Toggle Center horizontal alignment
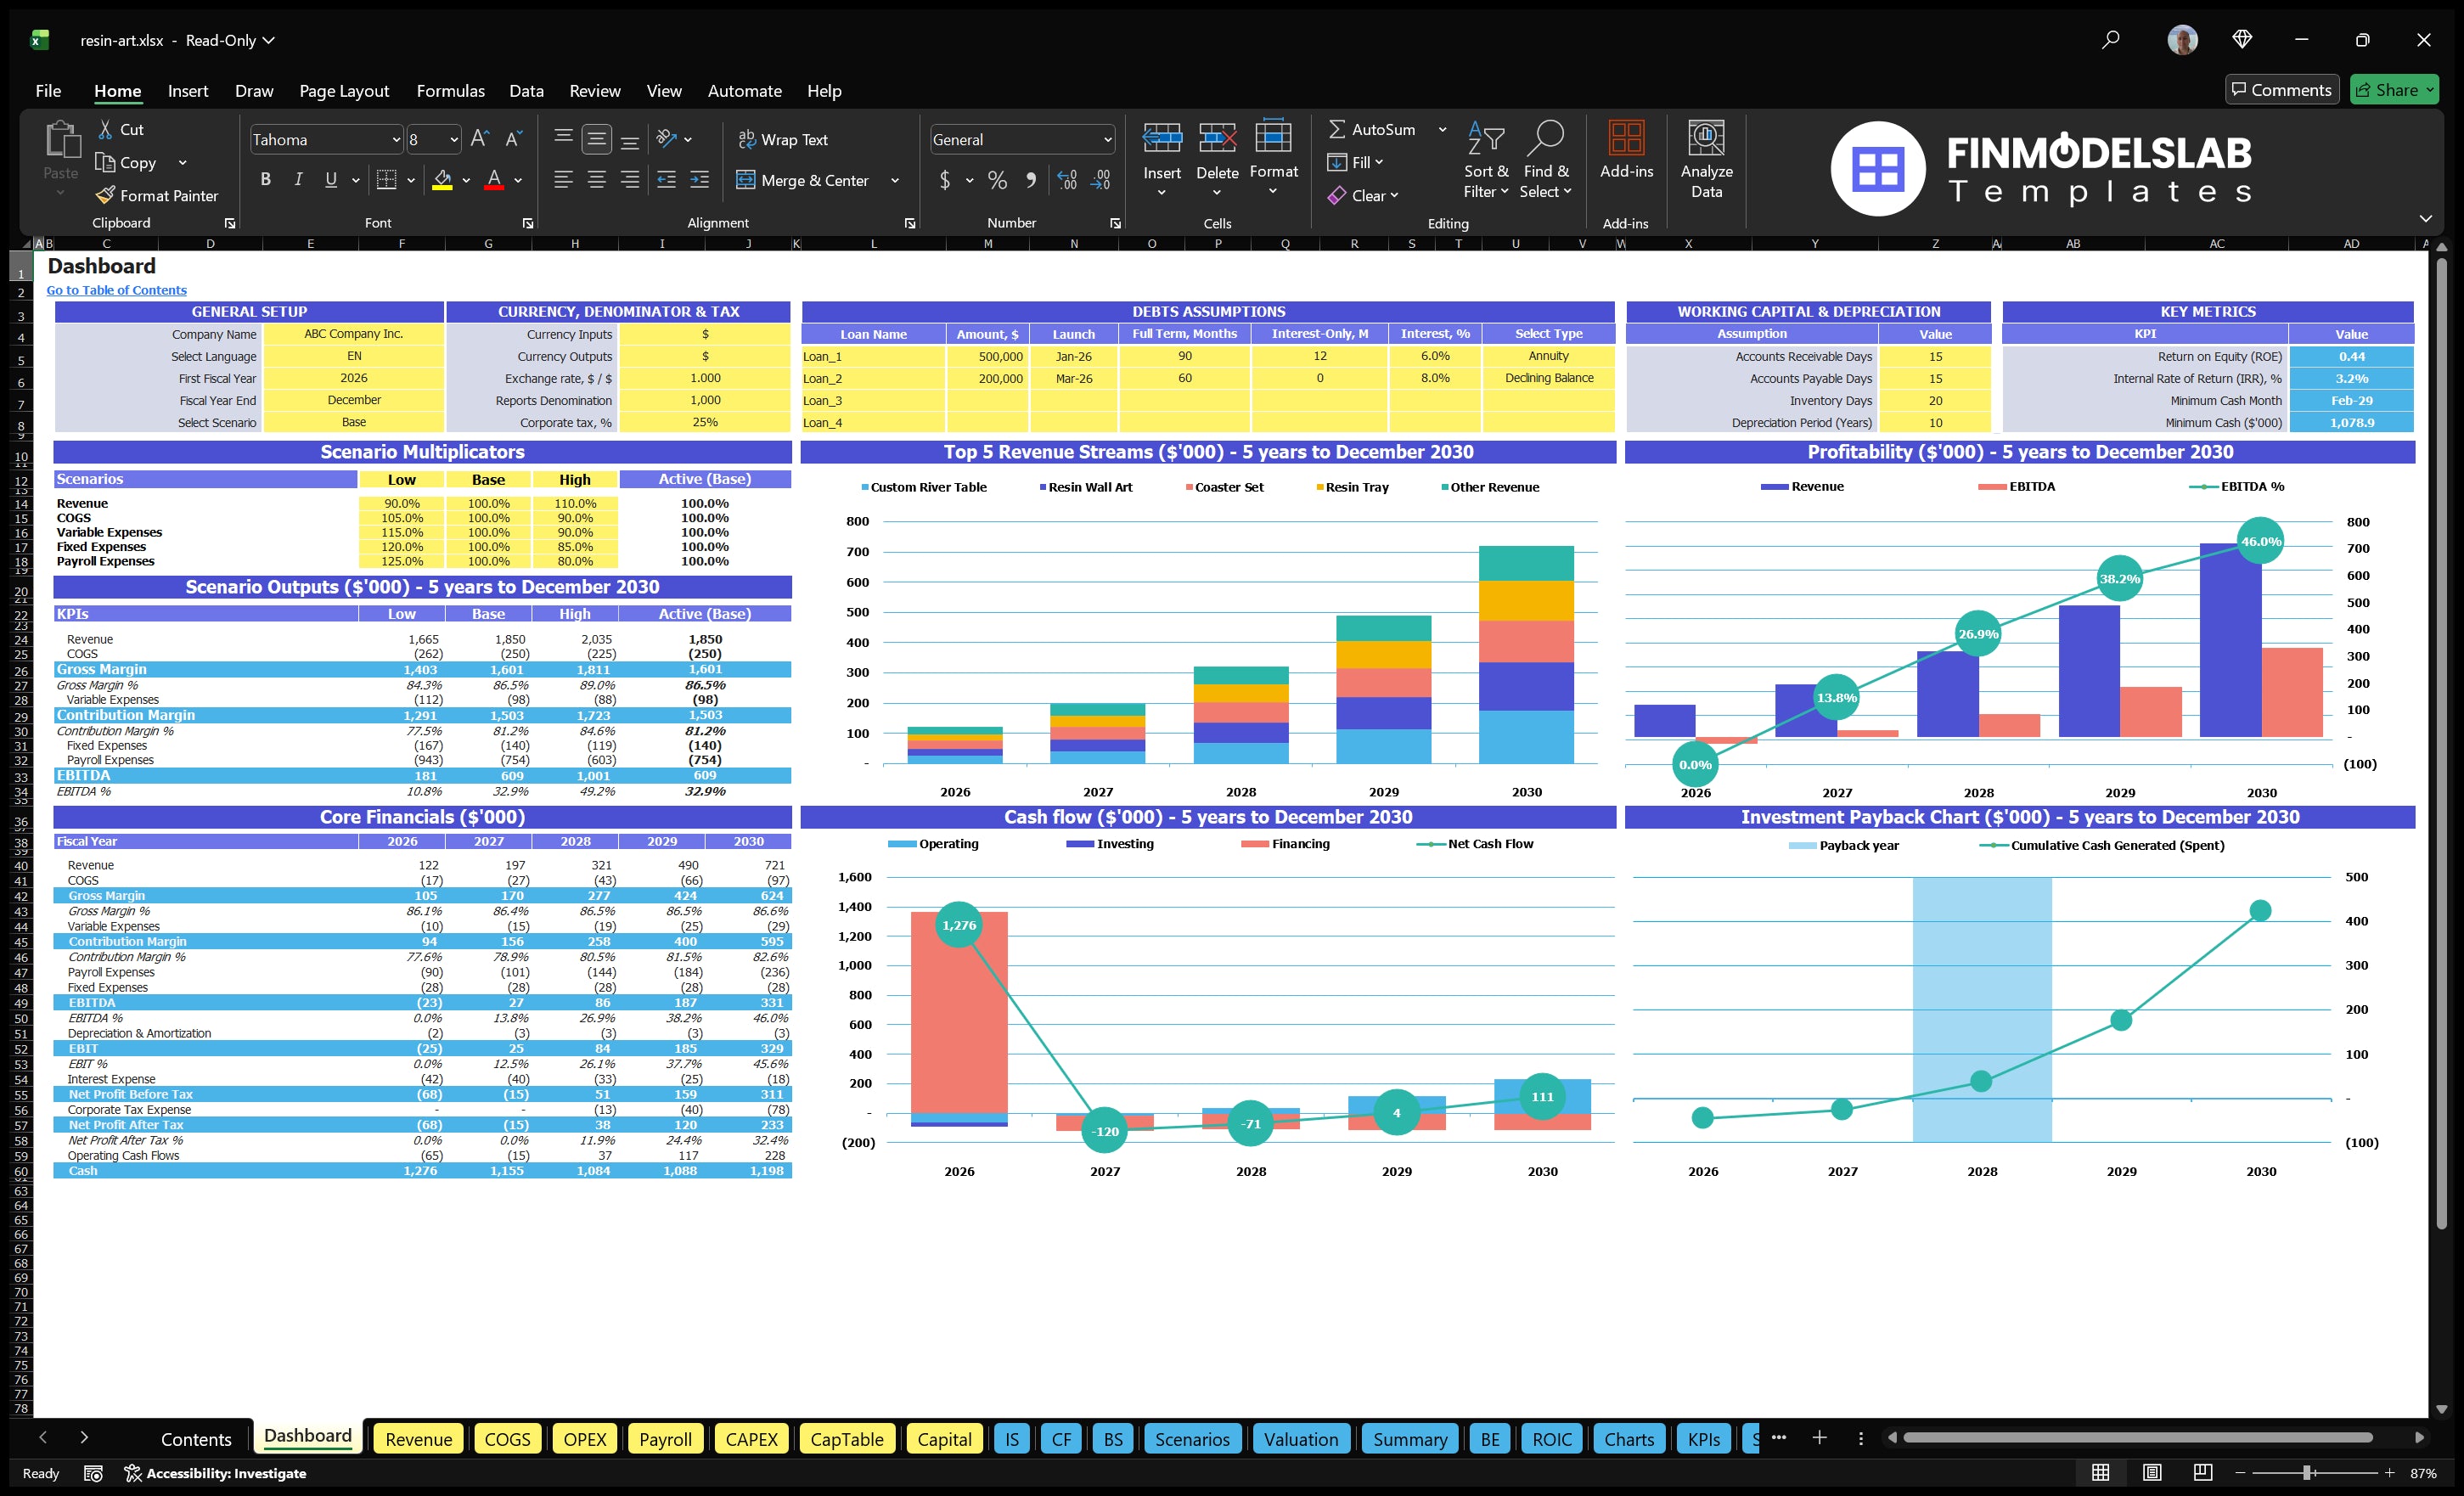 click(597, 180)
